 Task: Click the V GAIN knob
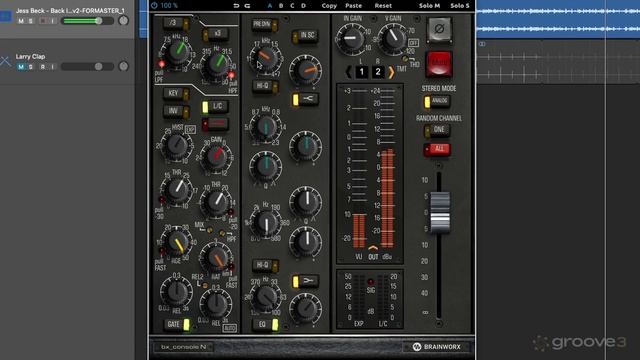click(x=393, y=38)
